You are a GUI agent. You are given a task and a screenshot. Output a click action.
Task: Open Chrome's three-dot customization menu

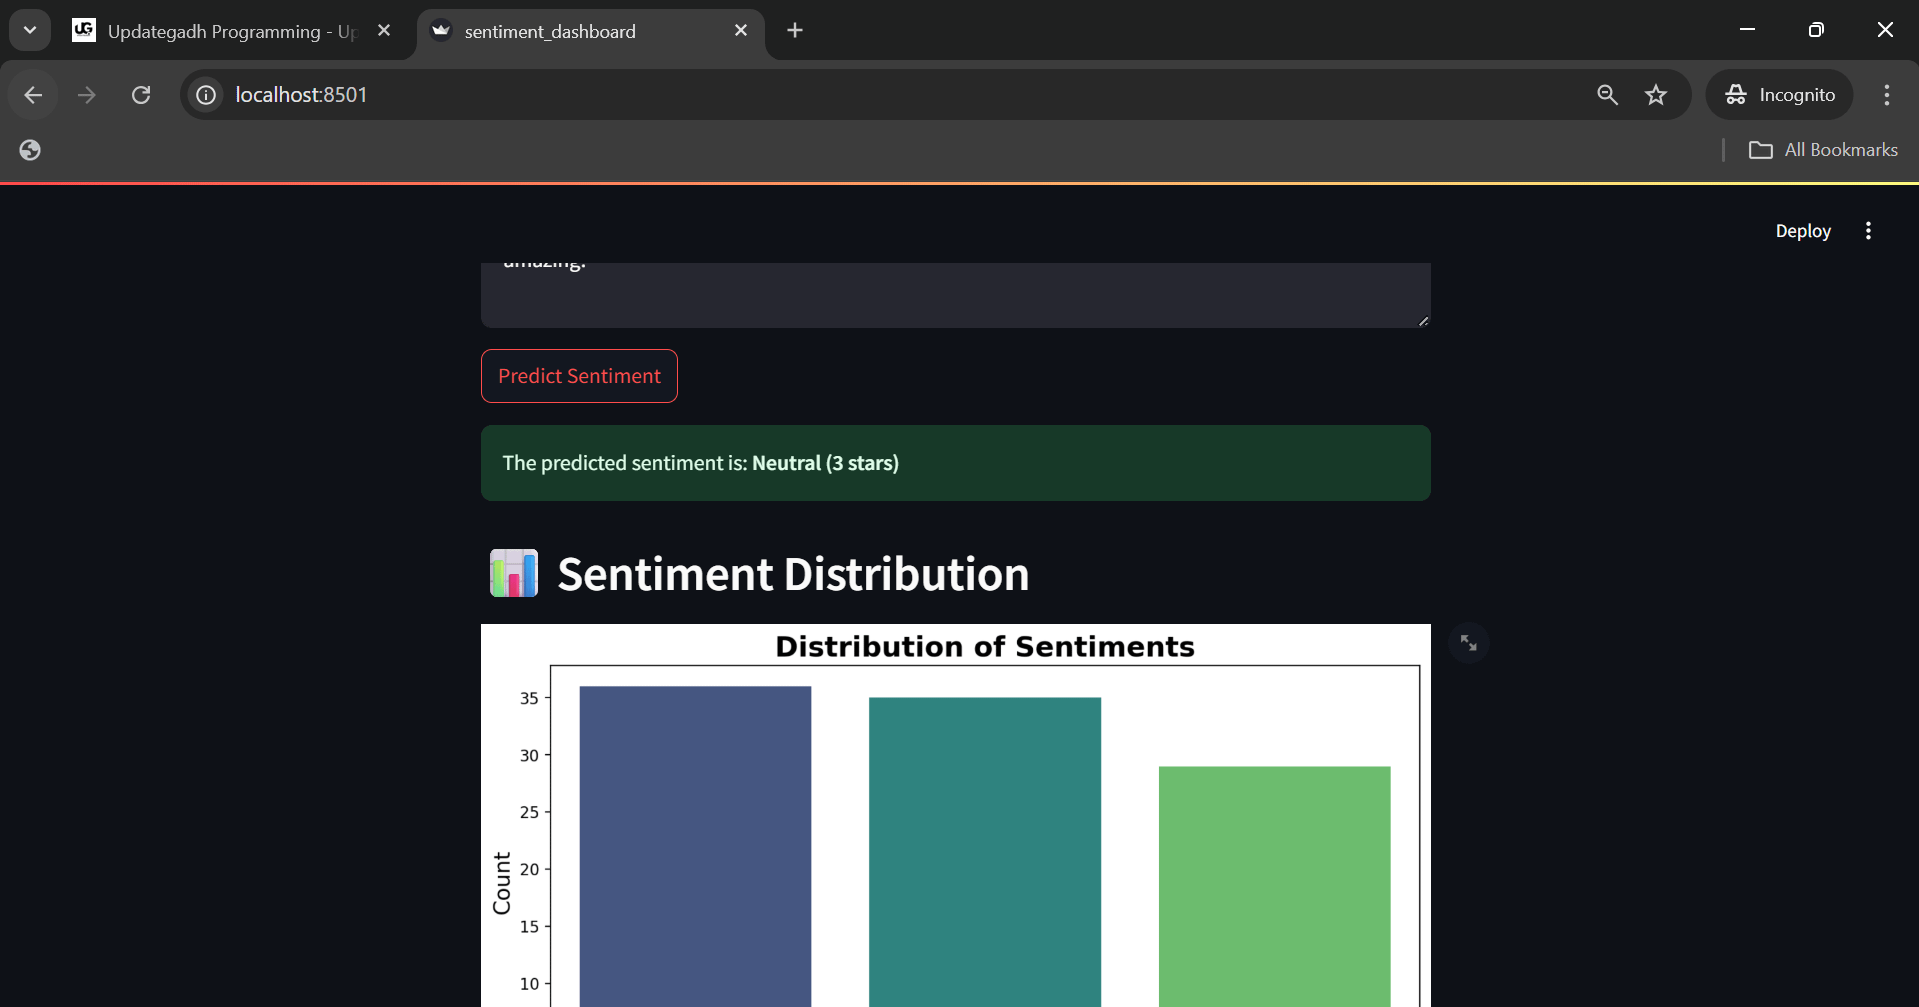pos(1886,95)
